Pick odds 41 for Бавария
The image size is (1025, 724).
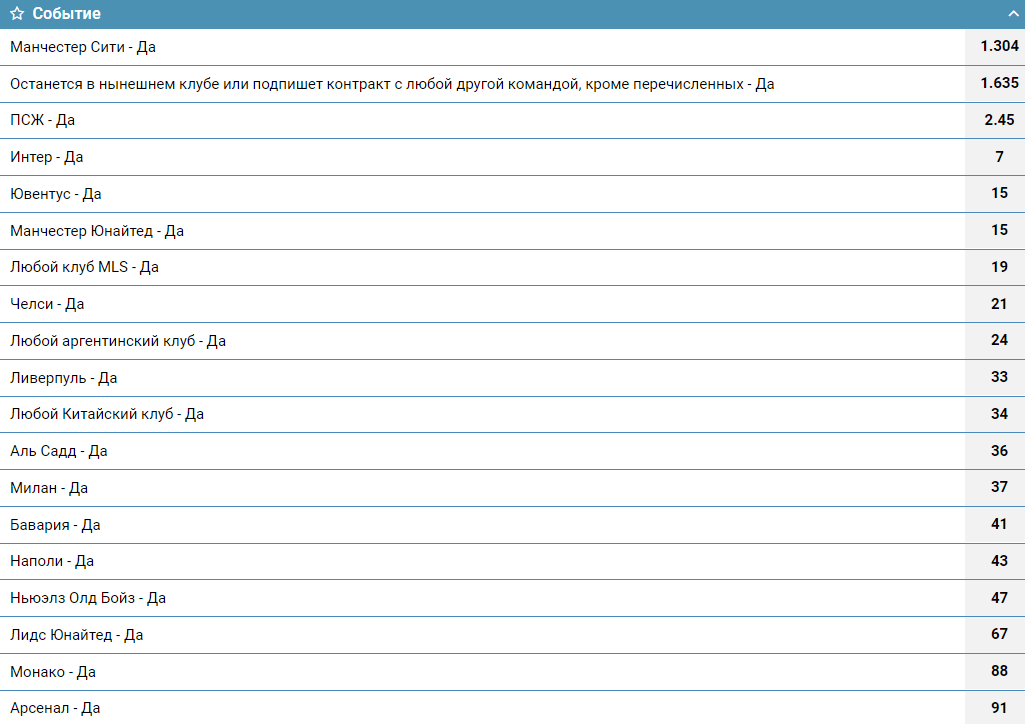(995, 525)
